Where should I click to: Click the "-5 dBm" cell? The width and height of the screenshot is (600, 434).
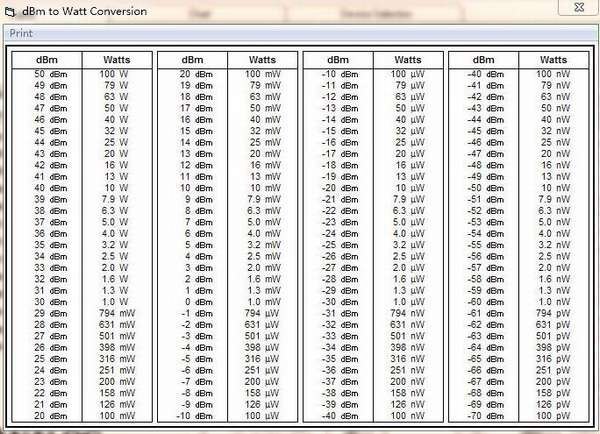pos(197,359)
